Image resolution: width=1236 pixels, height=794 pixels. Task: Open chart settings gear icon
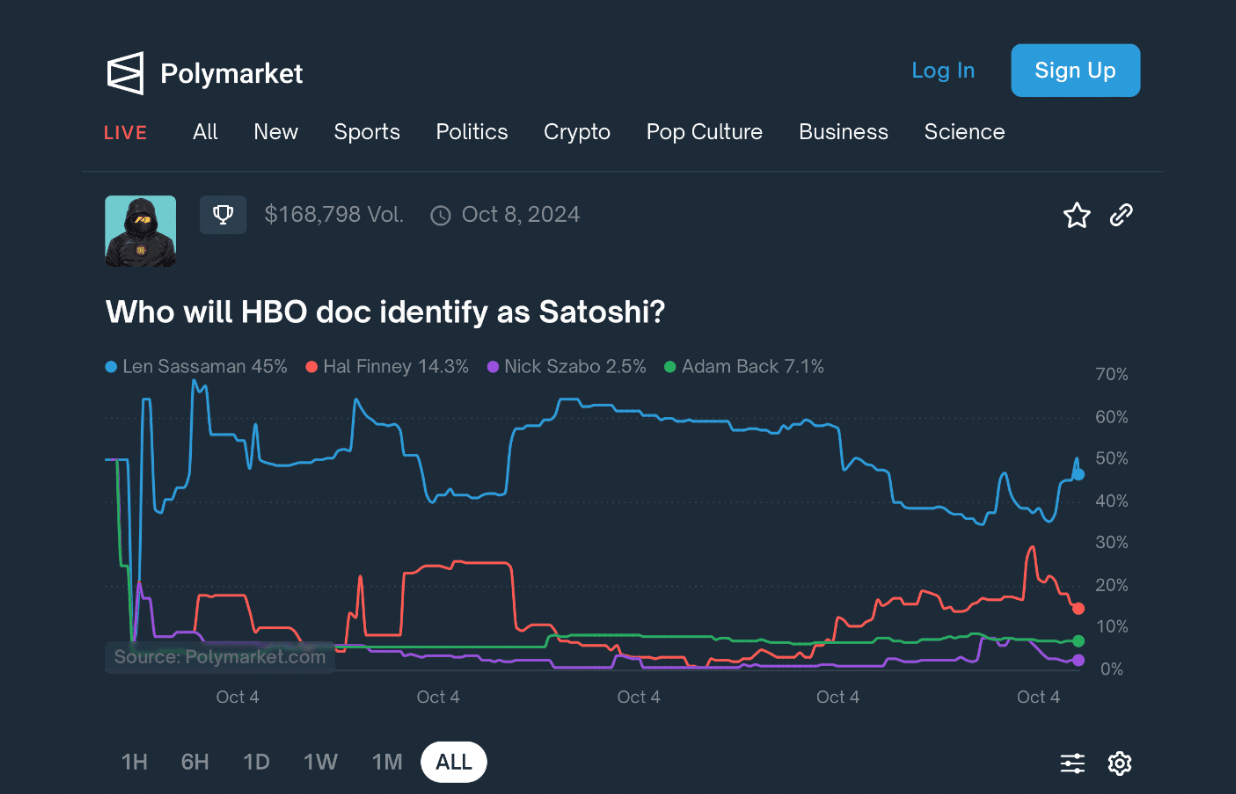click(1120, 764)
